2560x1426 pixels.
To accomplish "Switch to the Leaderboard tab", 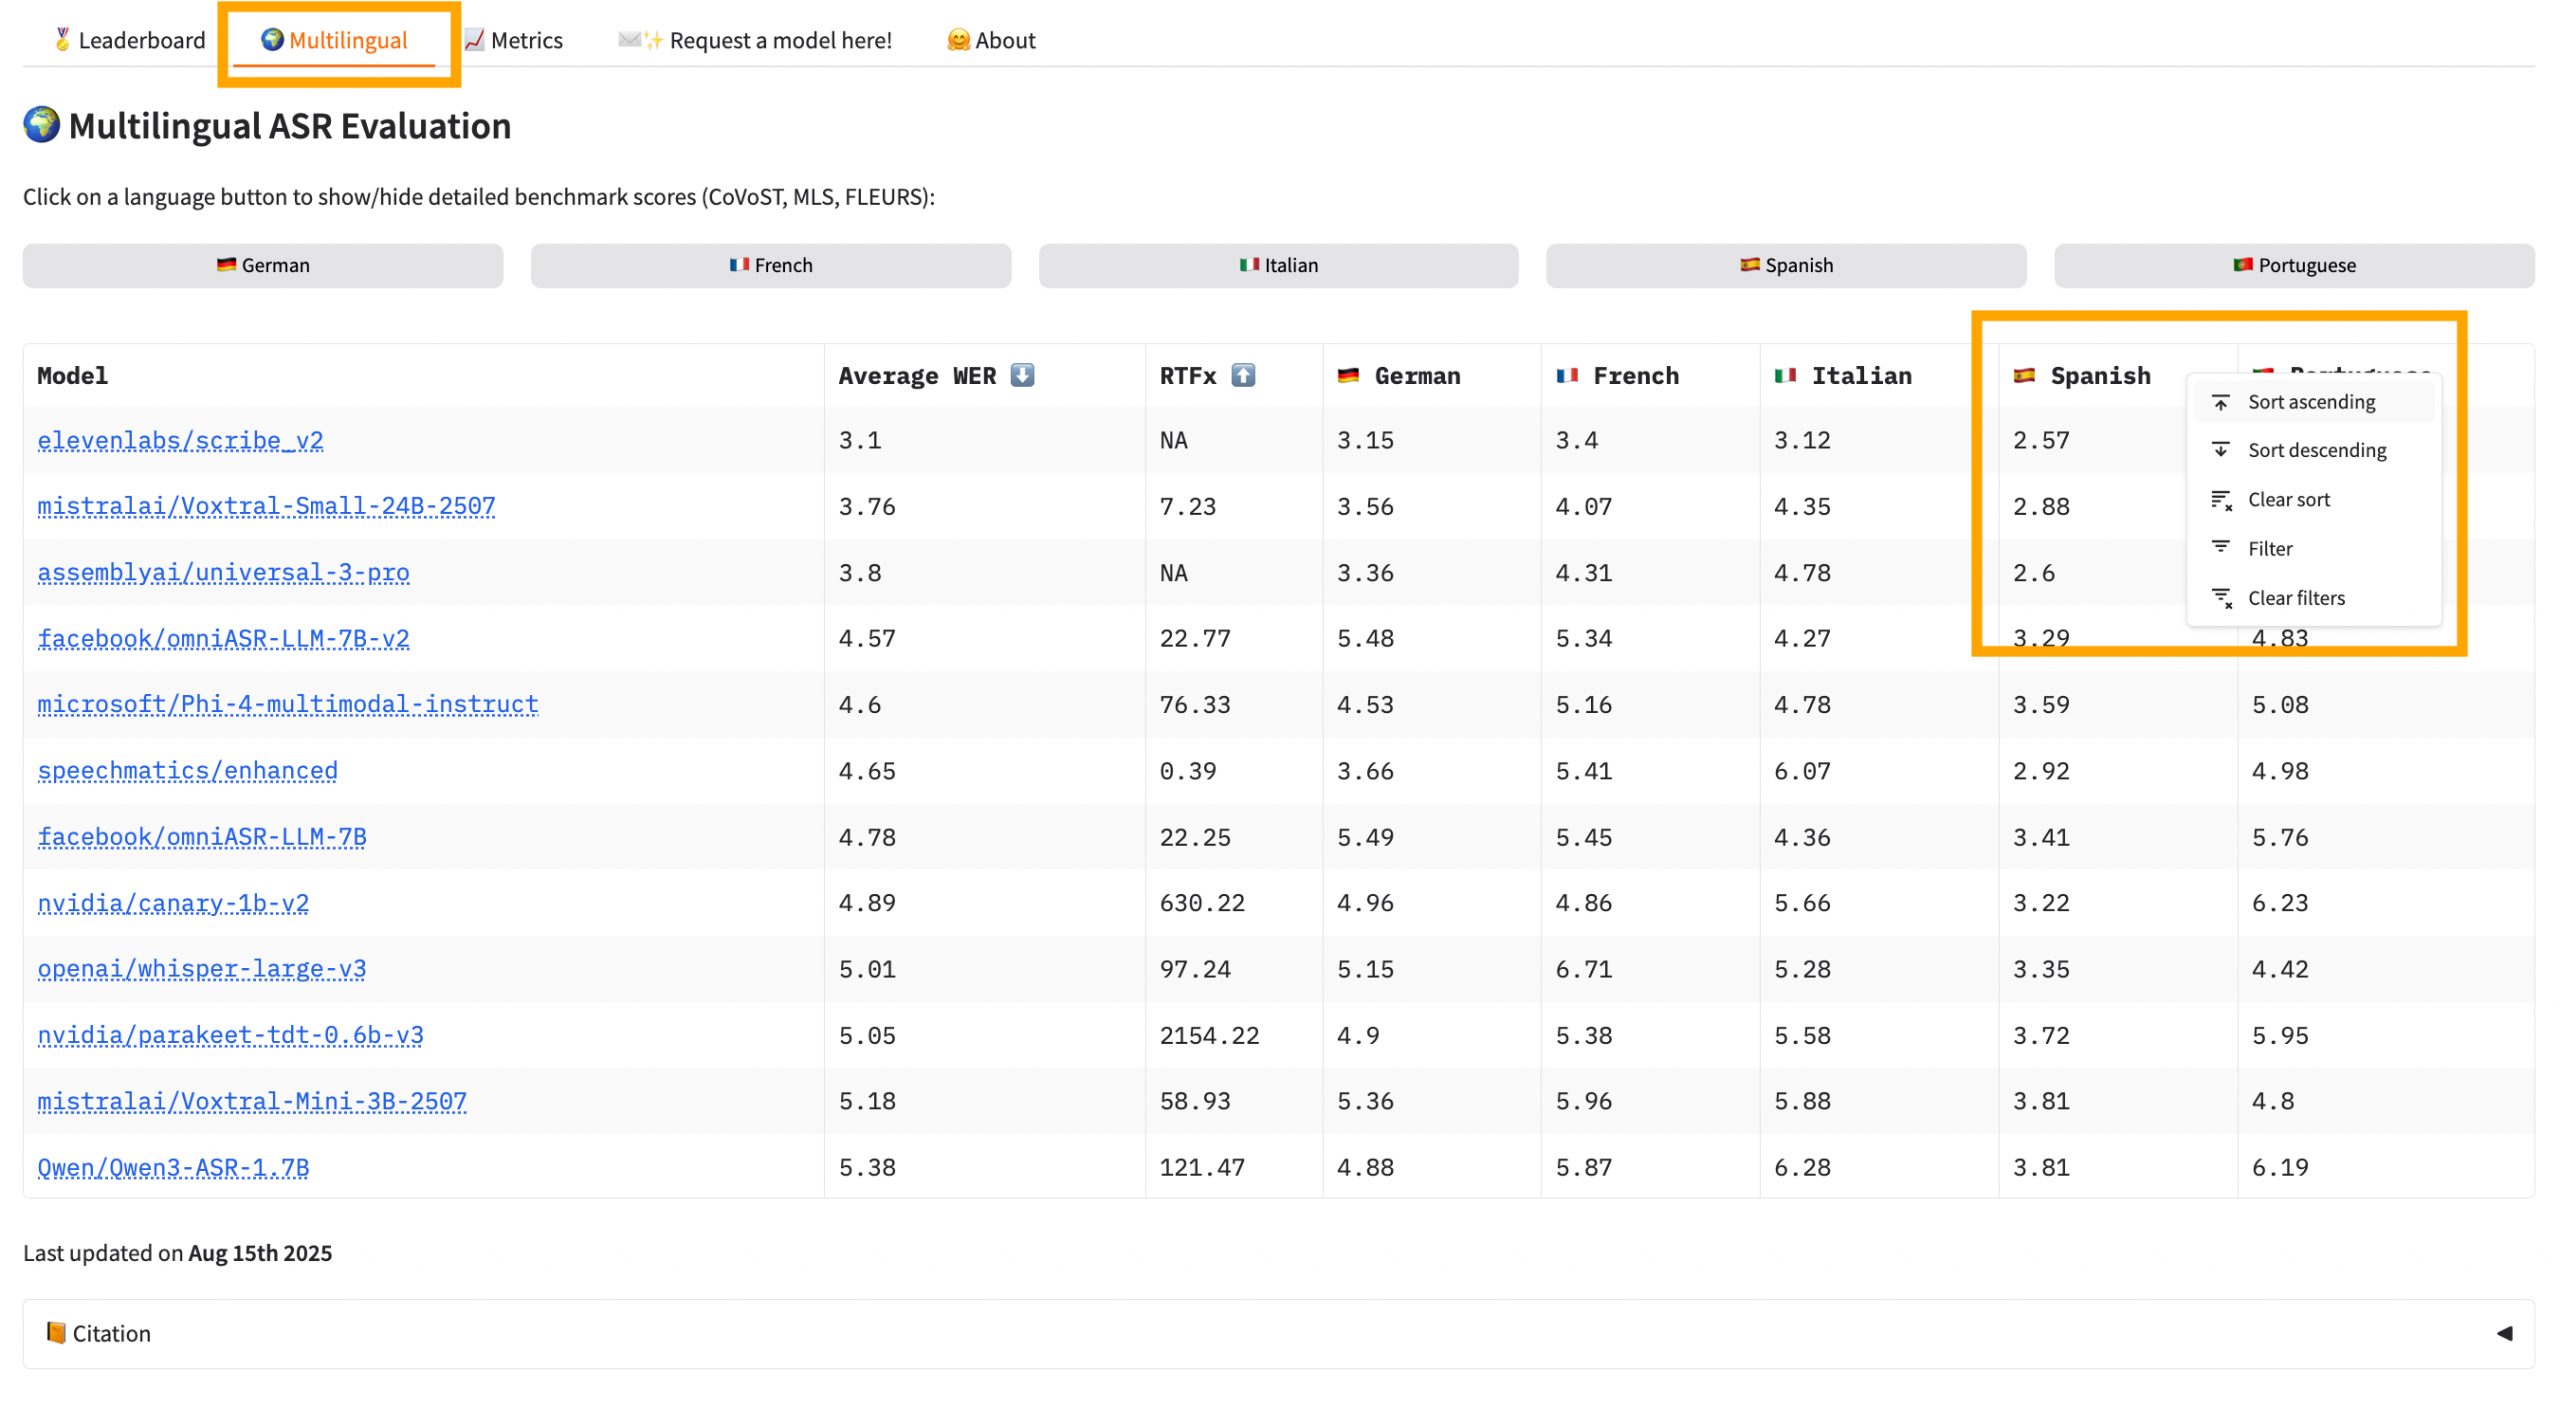I will coord(129,40).
